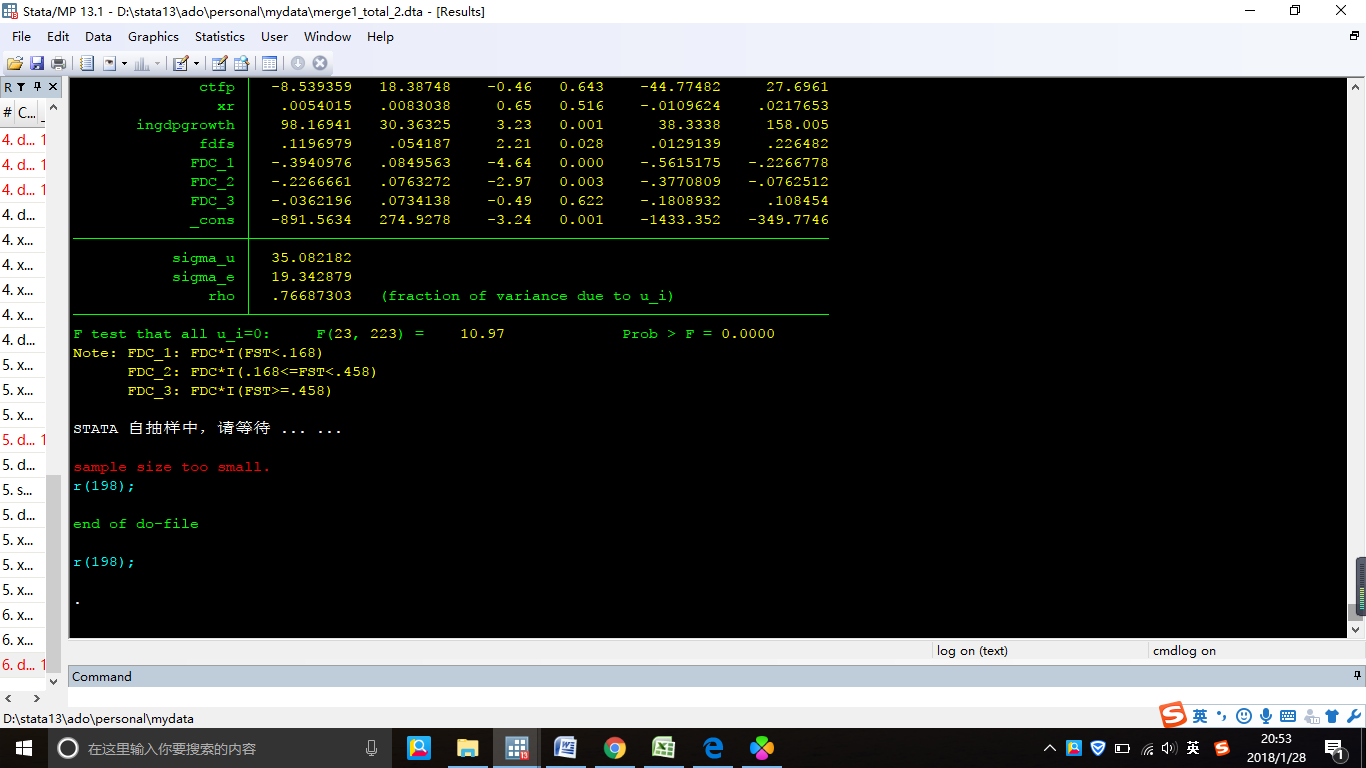Open the Do-file Editor icon
Screen dimensions: 1366x768
[x=181, y=63]
